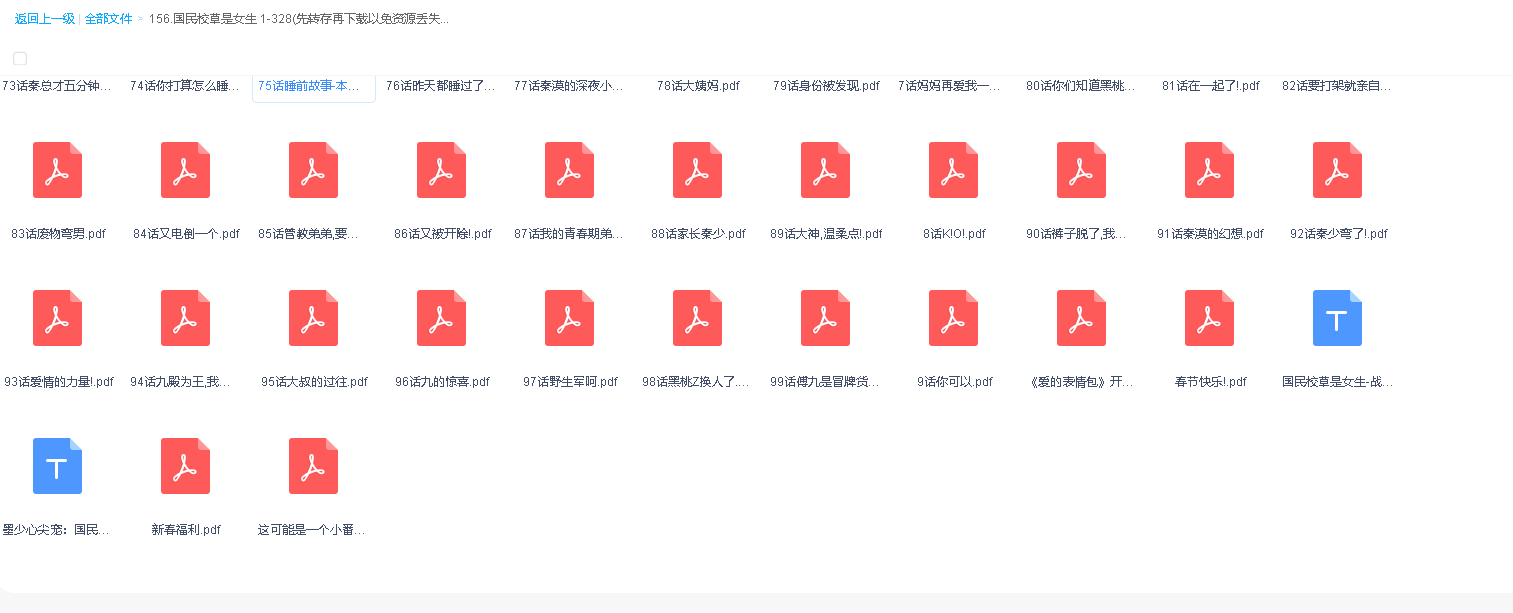Open the 97话野生军呵.pdf file icon
This screenshot has width=1513, height=613.
point(570,318)
